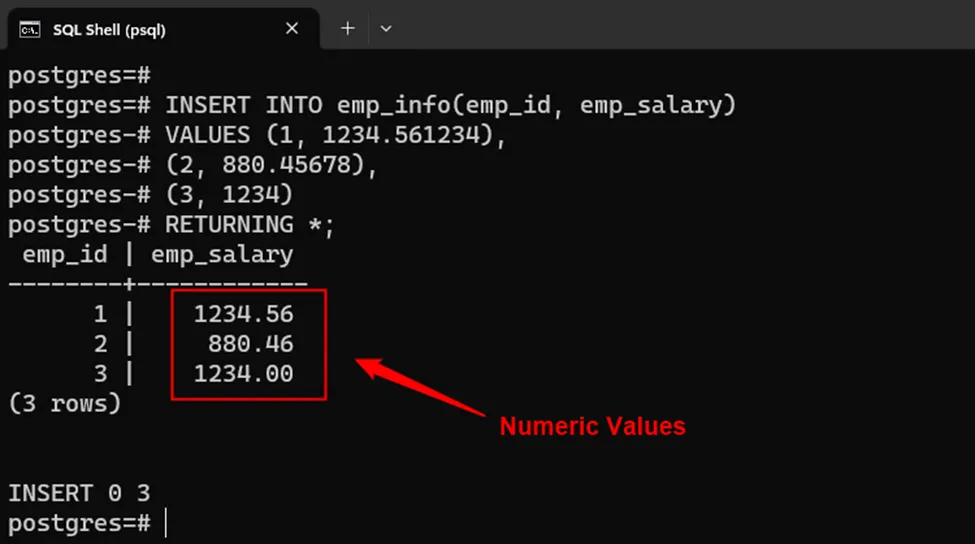Select the 880.46 salary value
Viewport: 975px width, 544px height.
[x=251, y=344]
